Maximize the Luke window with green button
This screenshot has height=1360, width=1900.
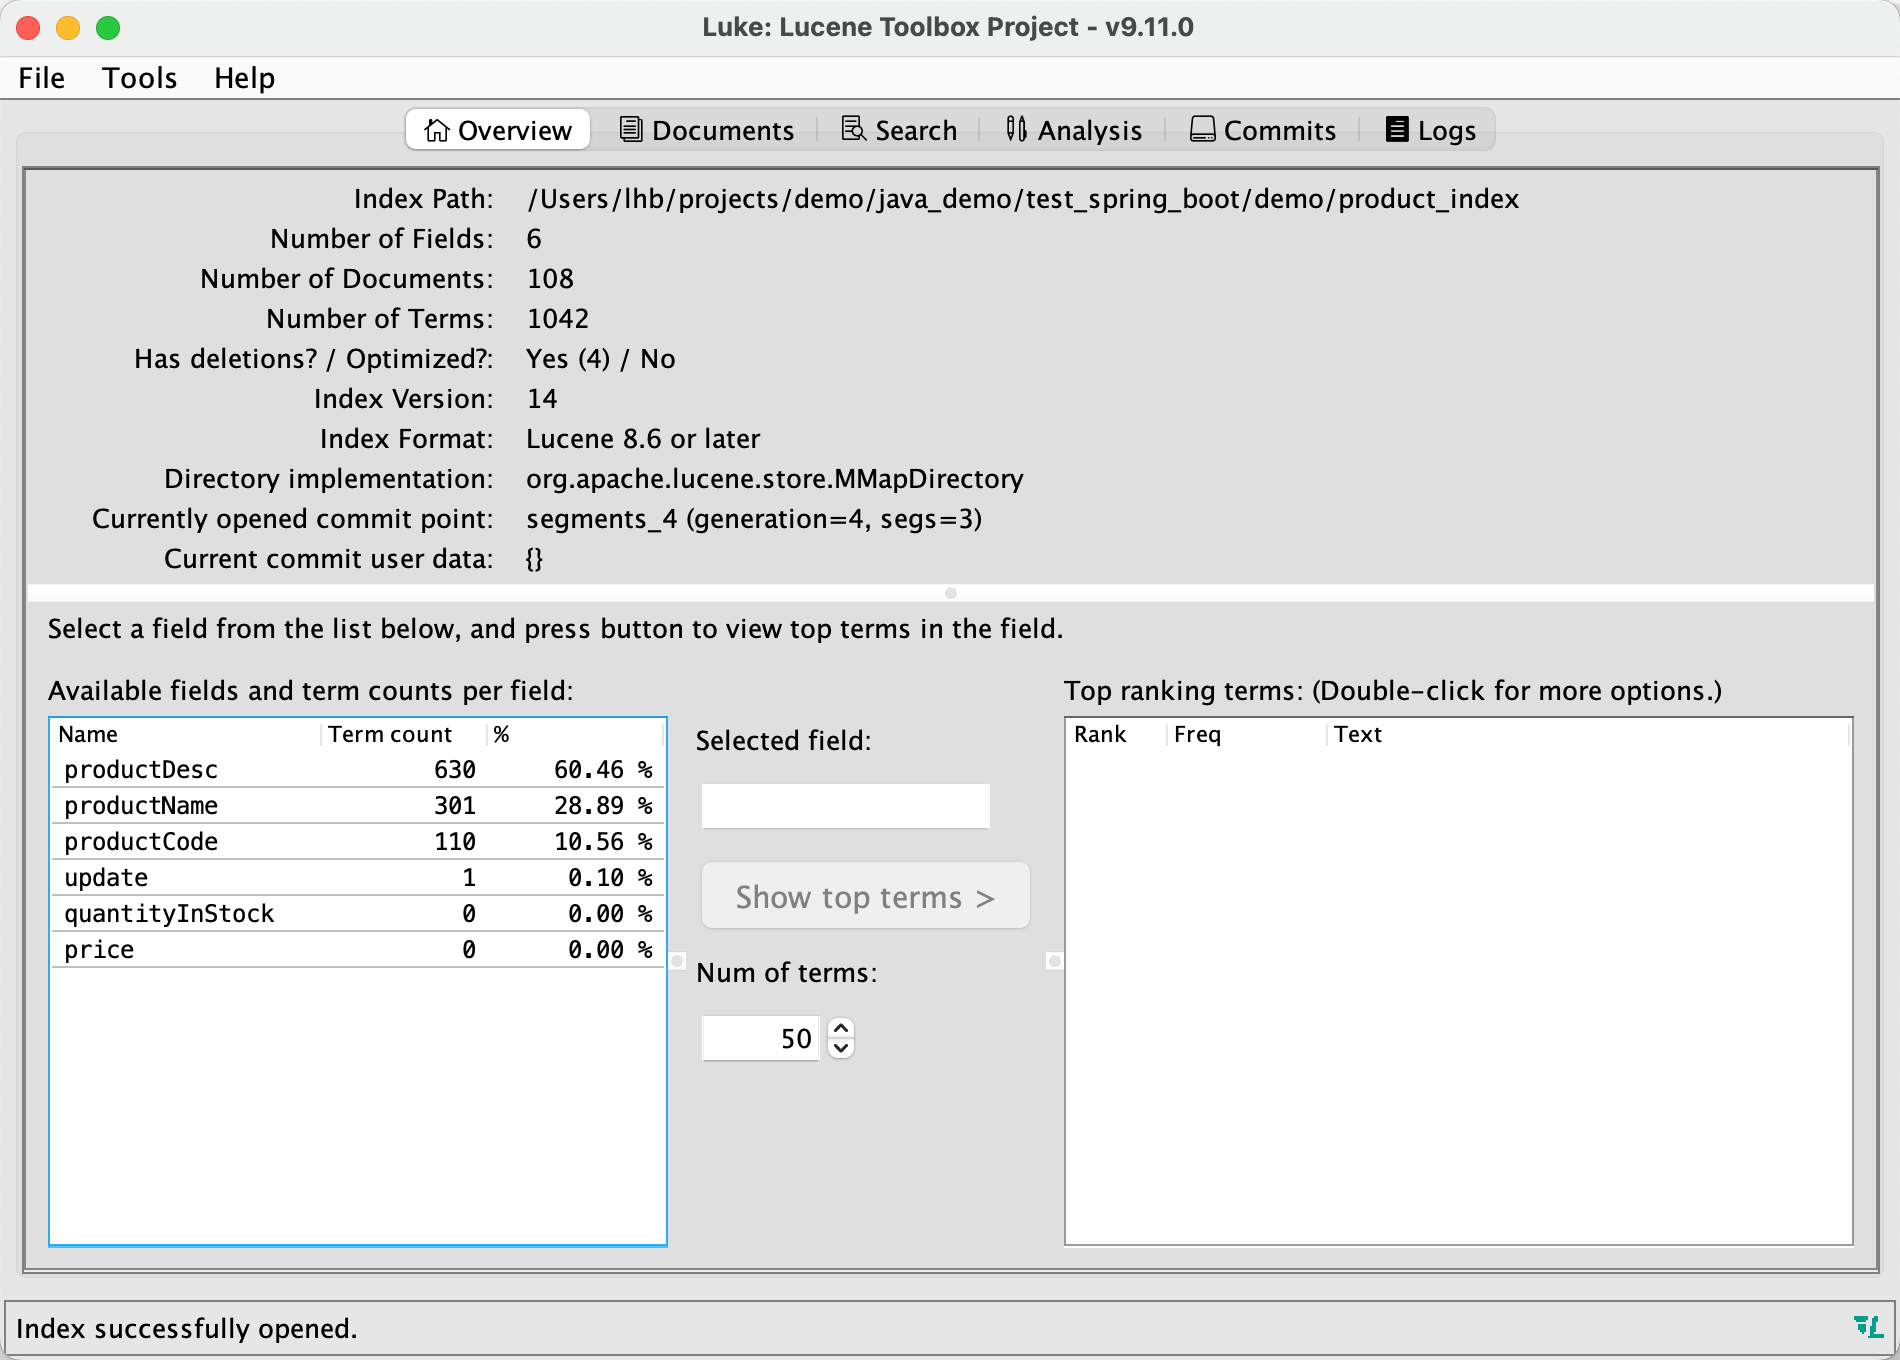tap(108, 28)
